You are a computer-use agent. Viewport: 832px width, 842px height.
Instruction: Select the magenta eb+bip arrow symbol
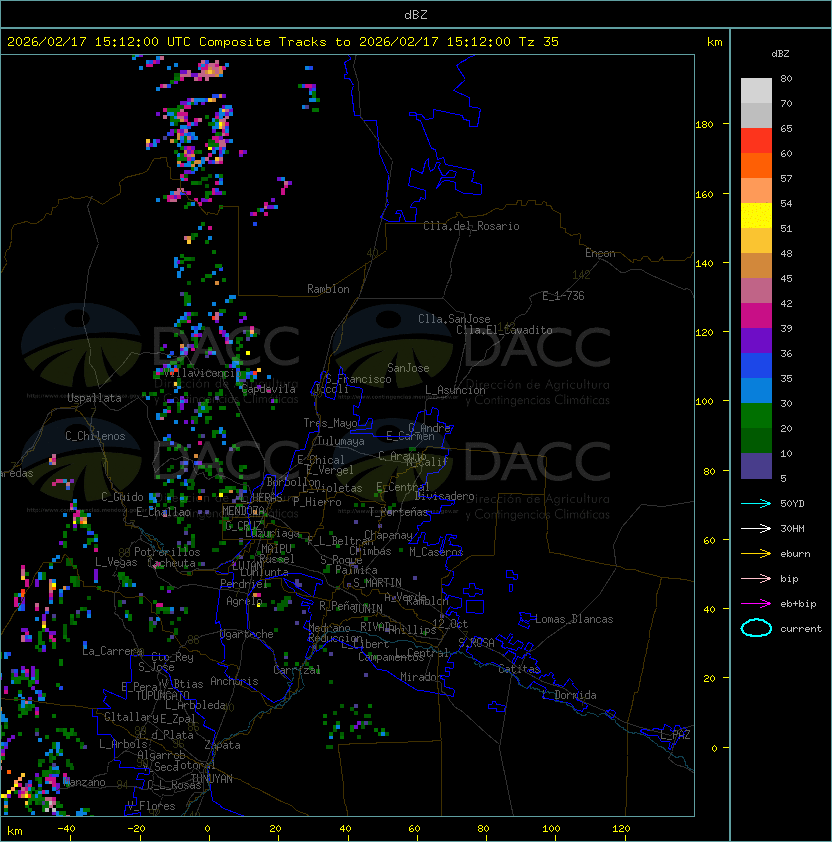click(x=756, y=604)
